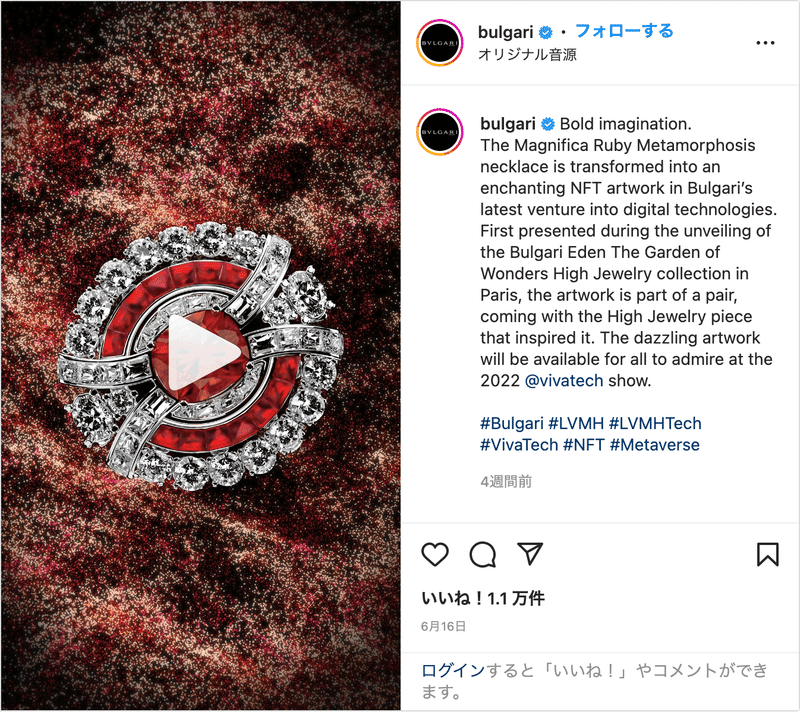Open the bulgari username in header

pyautogui.click(x=505, y=32)
